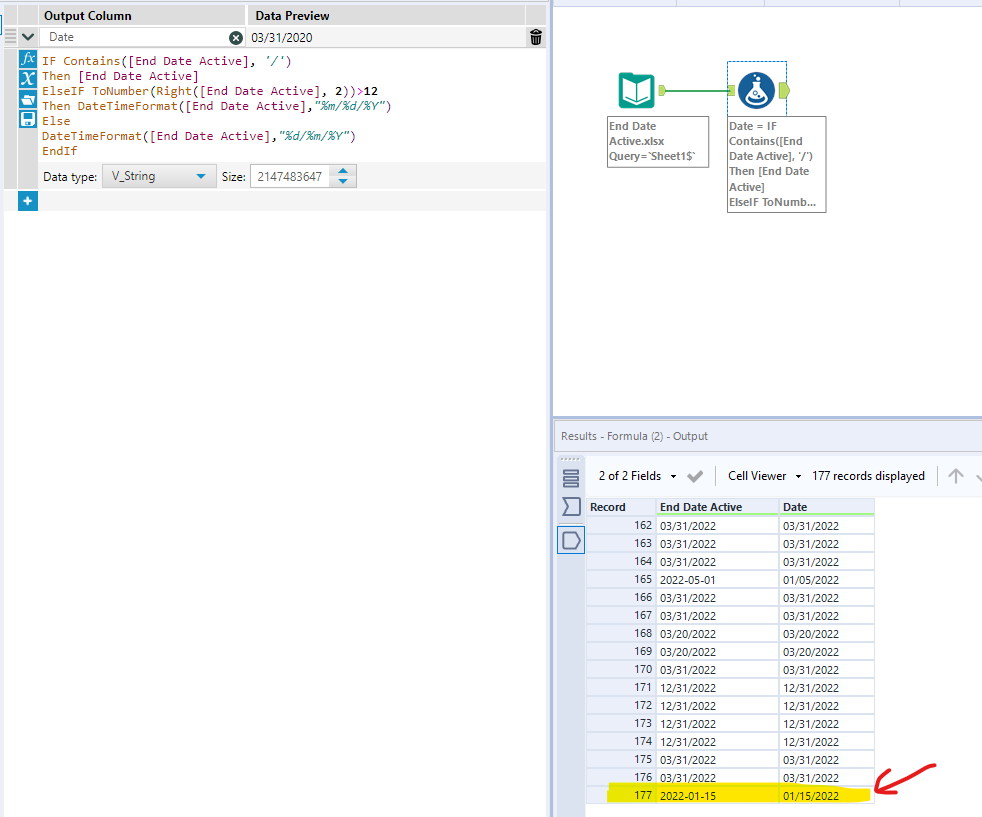Open the Cell Viewer dropdown
Image resolution: width=982 pixels, height=817 pixels.
tap(764, 476)
